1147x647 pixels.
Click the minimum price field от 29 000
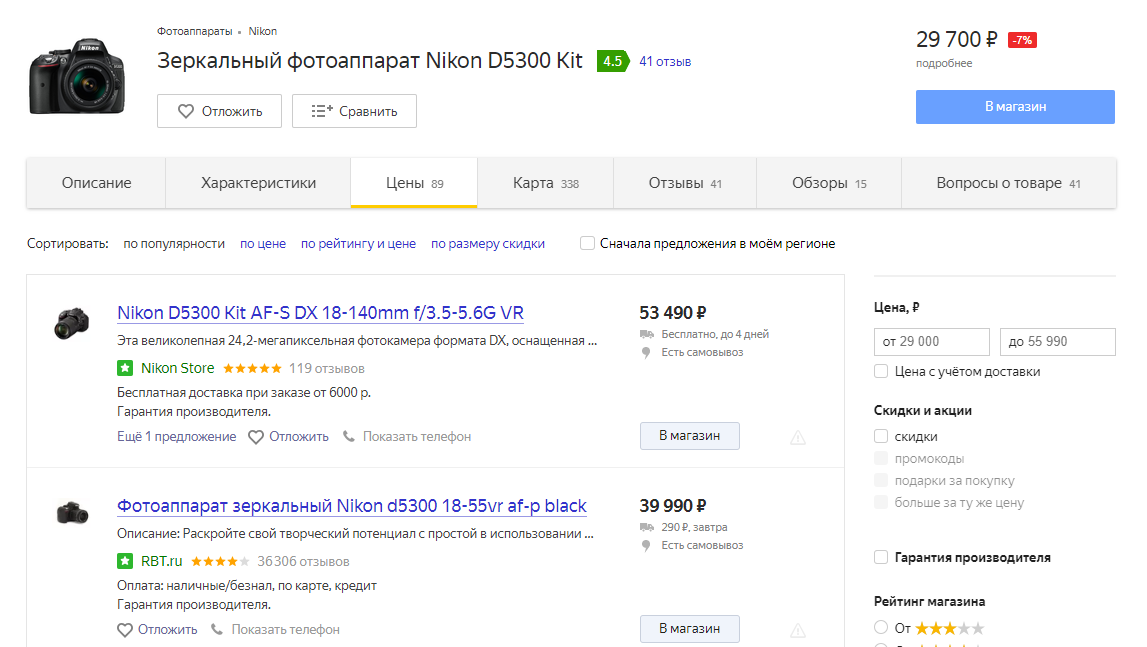click(931, 341)
